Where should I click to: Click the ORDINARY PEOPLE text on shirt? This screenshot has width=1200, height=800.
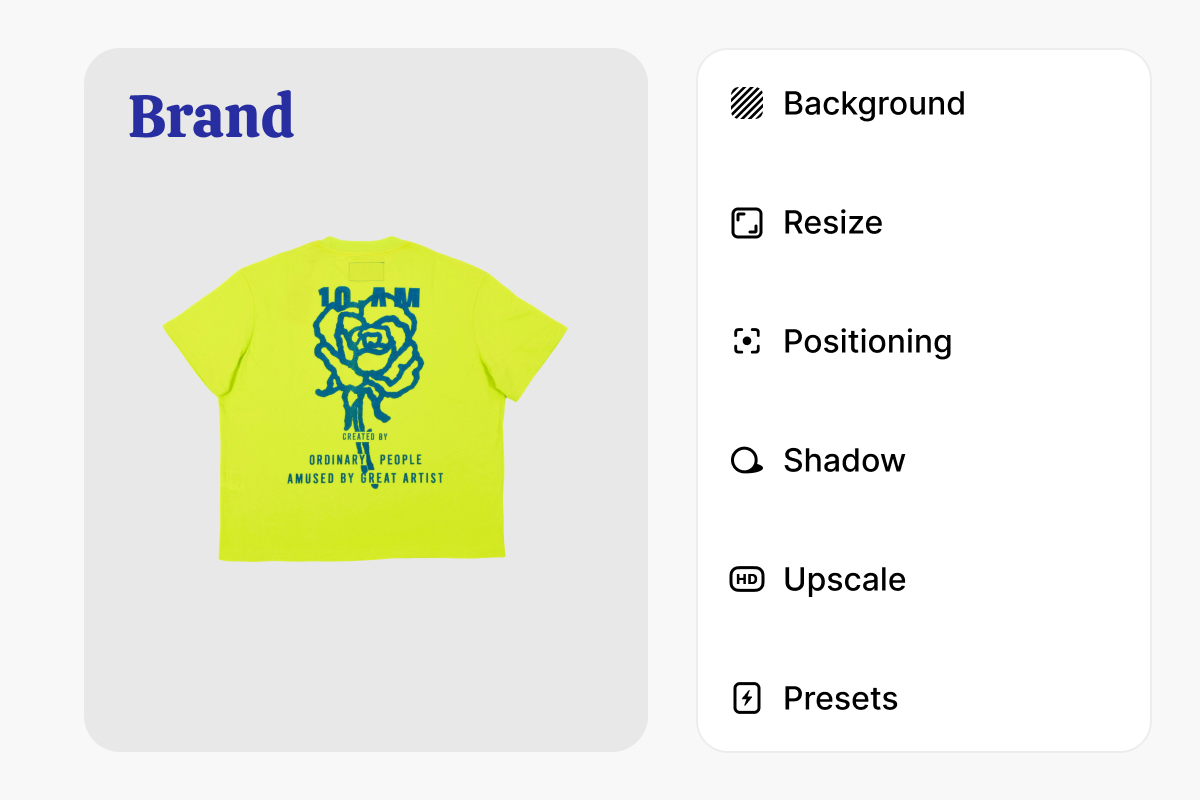pos(365,460)
